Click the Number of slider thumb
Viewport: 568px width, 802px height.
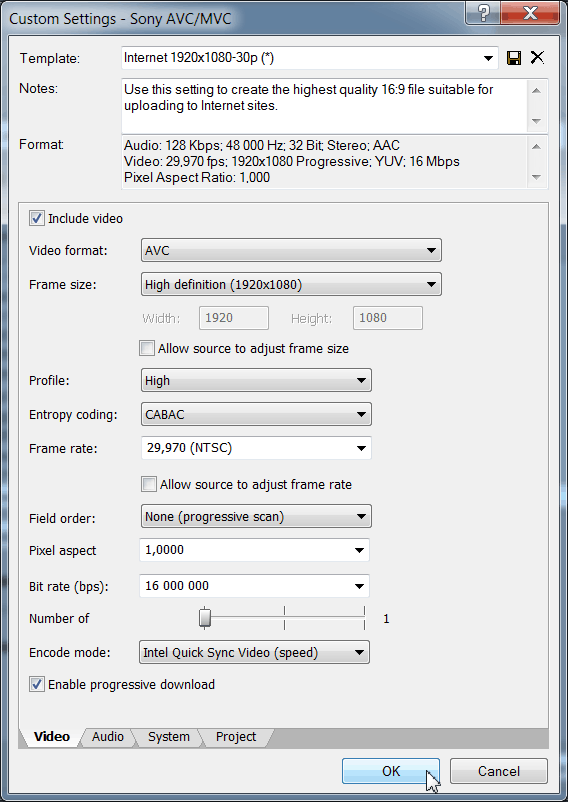(x=205, y=617)
